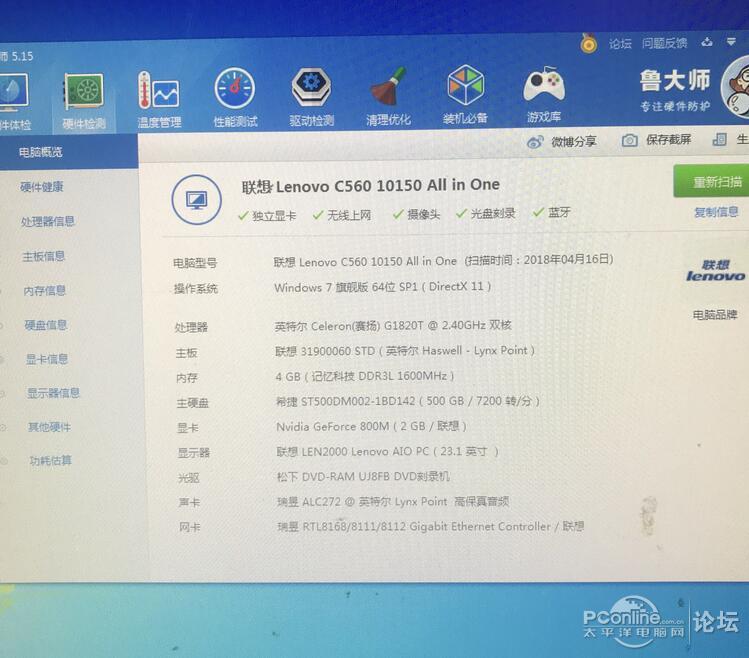The width and height of the screenshot is (749, 658).
Task: Click the Nvidia GeForce 800M graphics value
Action: 371,426
